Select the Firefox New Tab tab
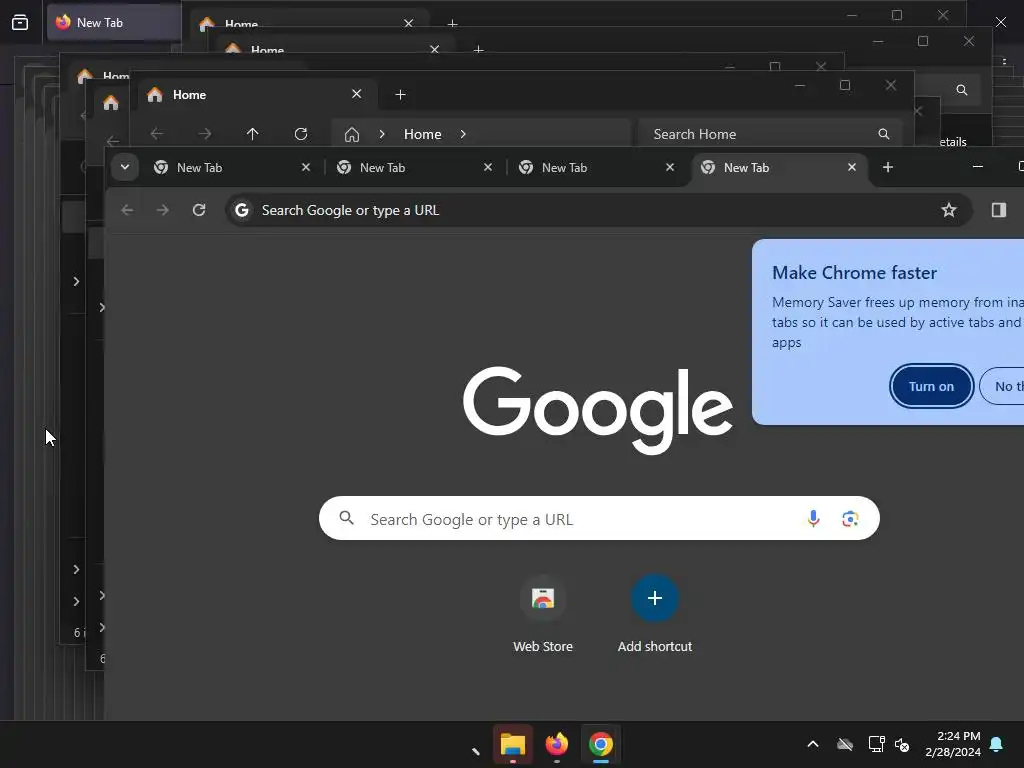 point(112,22)
